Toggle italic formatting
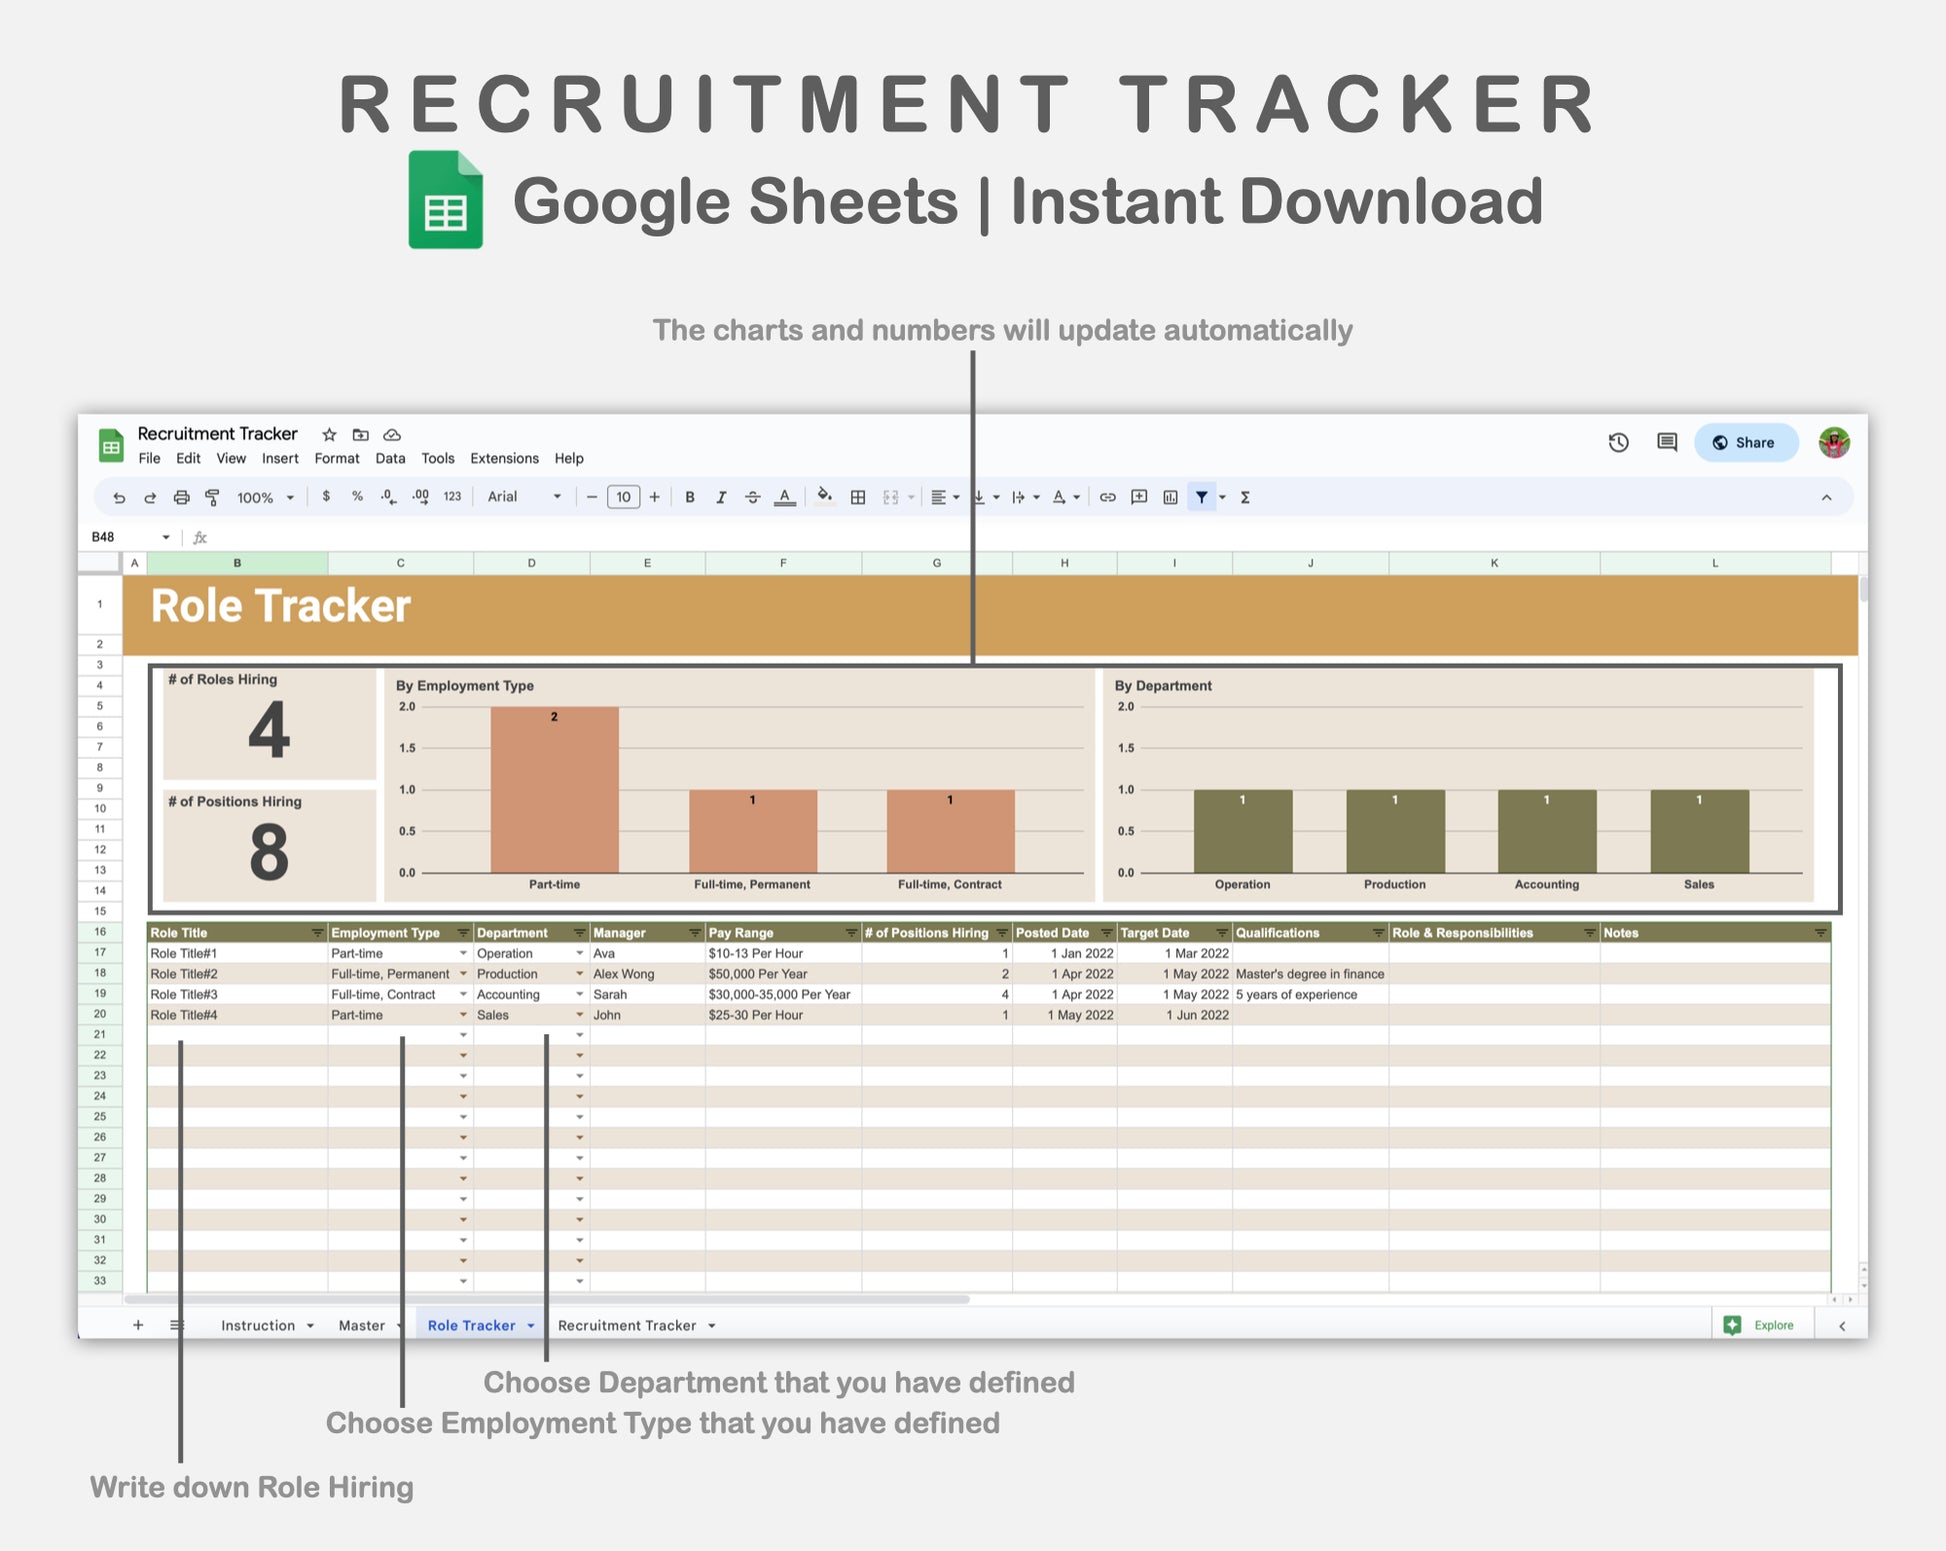 pos(721,497)
